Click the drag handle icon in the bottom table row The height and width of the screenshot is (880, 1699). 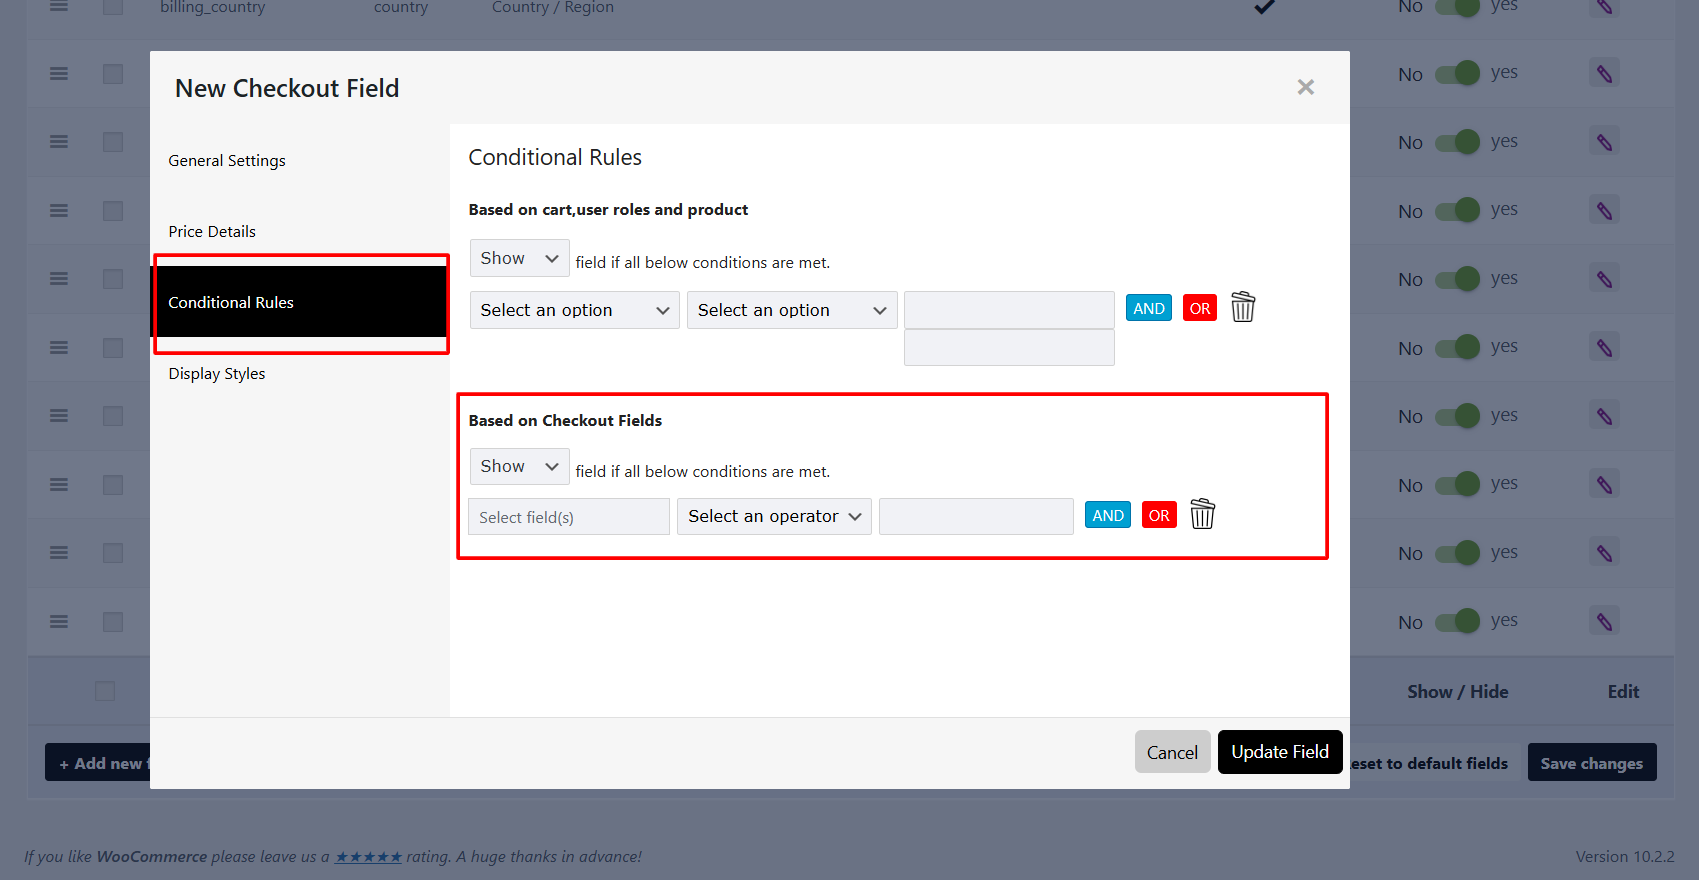point(59,622)
